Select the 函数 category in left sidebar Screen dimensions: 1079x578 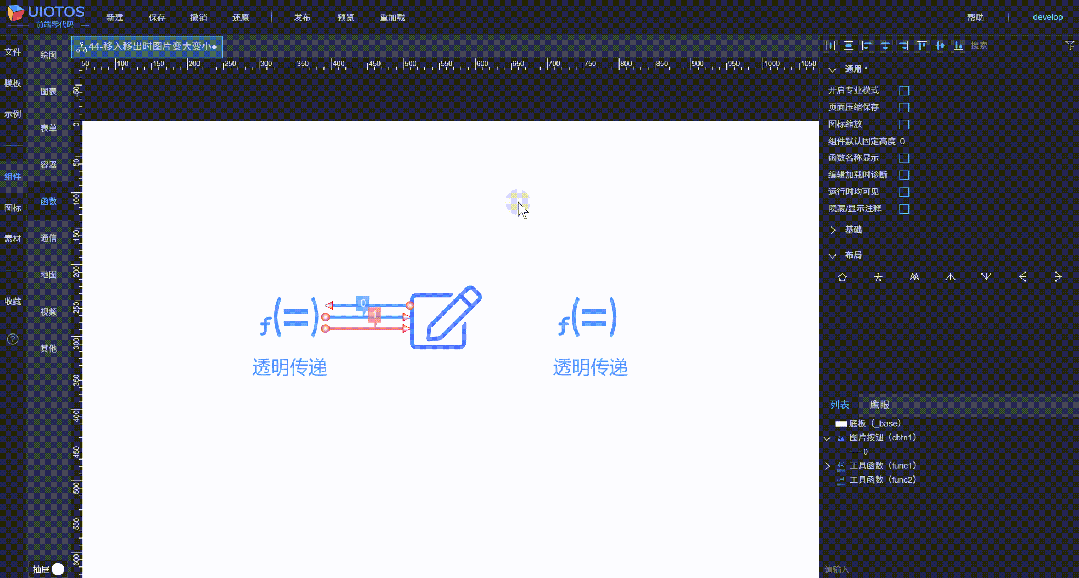click(47, 201)
